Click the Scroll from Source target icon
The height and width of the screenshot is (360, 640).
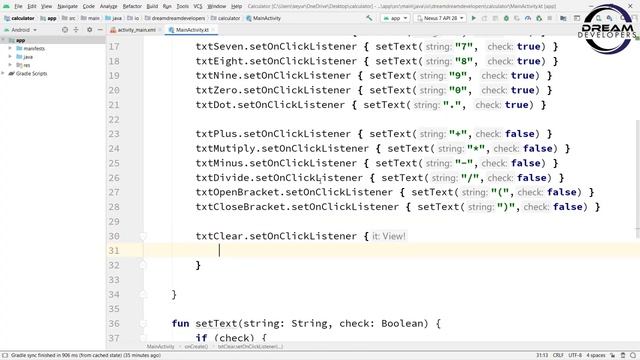65,30
